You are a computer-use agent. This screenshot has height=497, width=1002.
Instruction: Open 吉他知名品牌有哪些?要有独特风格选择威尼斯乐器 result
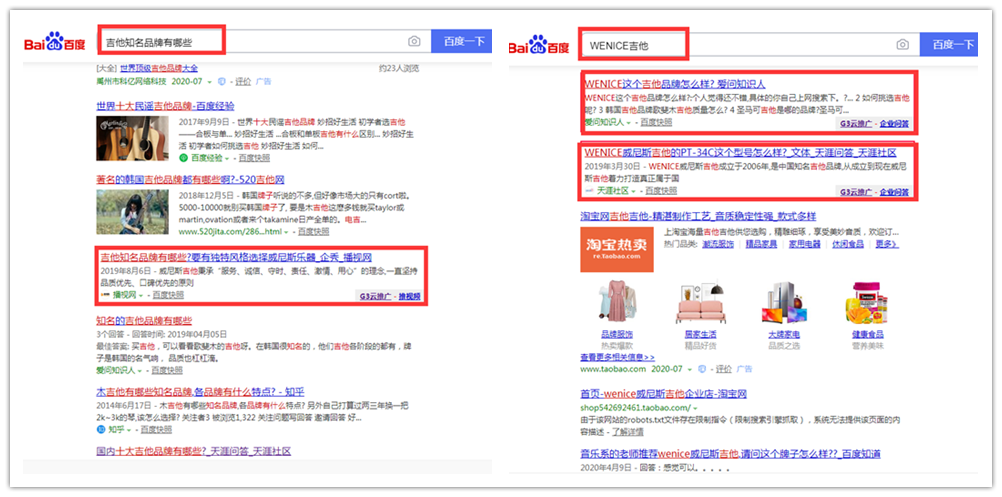point(236,257)
